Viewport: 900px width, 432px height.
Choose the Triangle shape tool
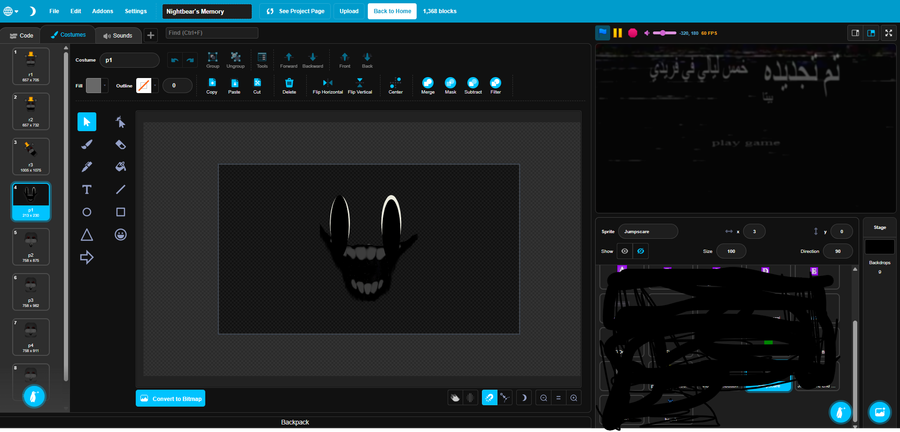[x=87, y=235]
